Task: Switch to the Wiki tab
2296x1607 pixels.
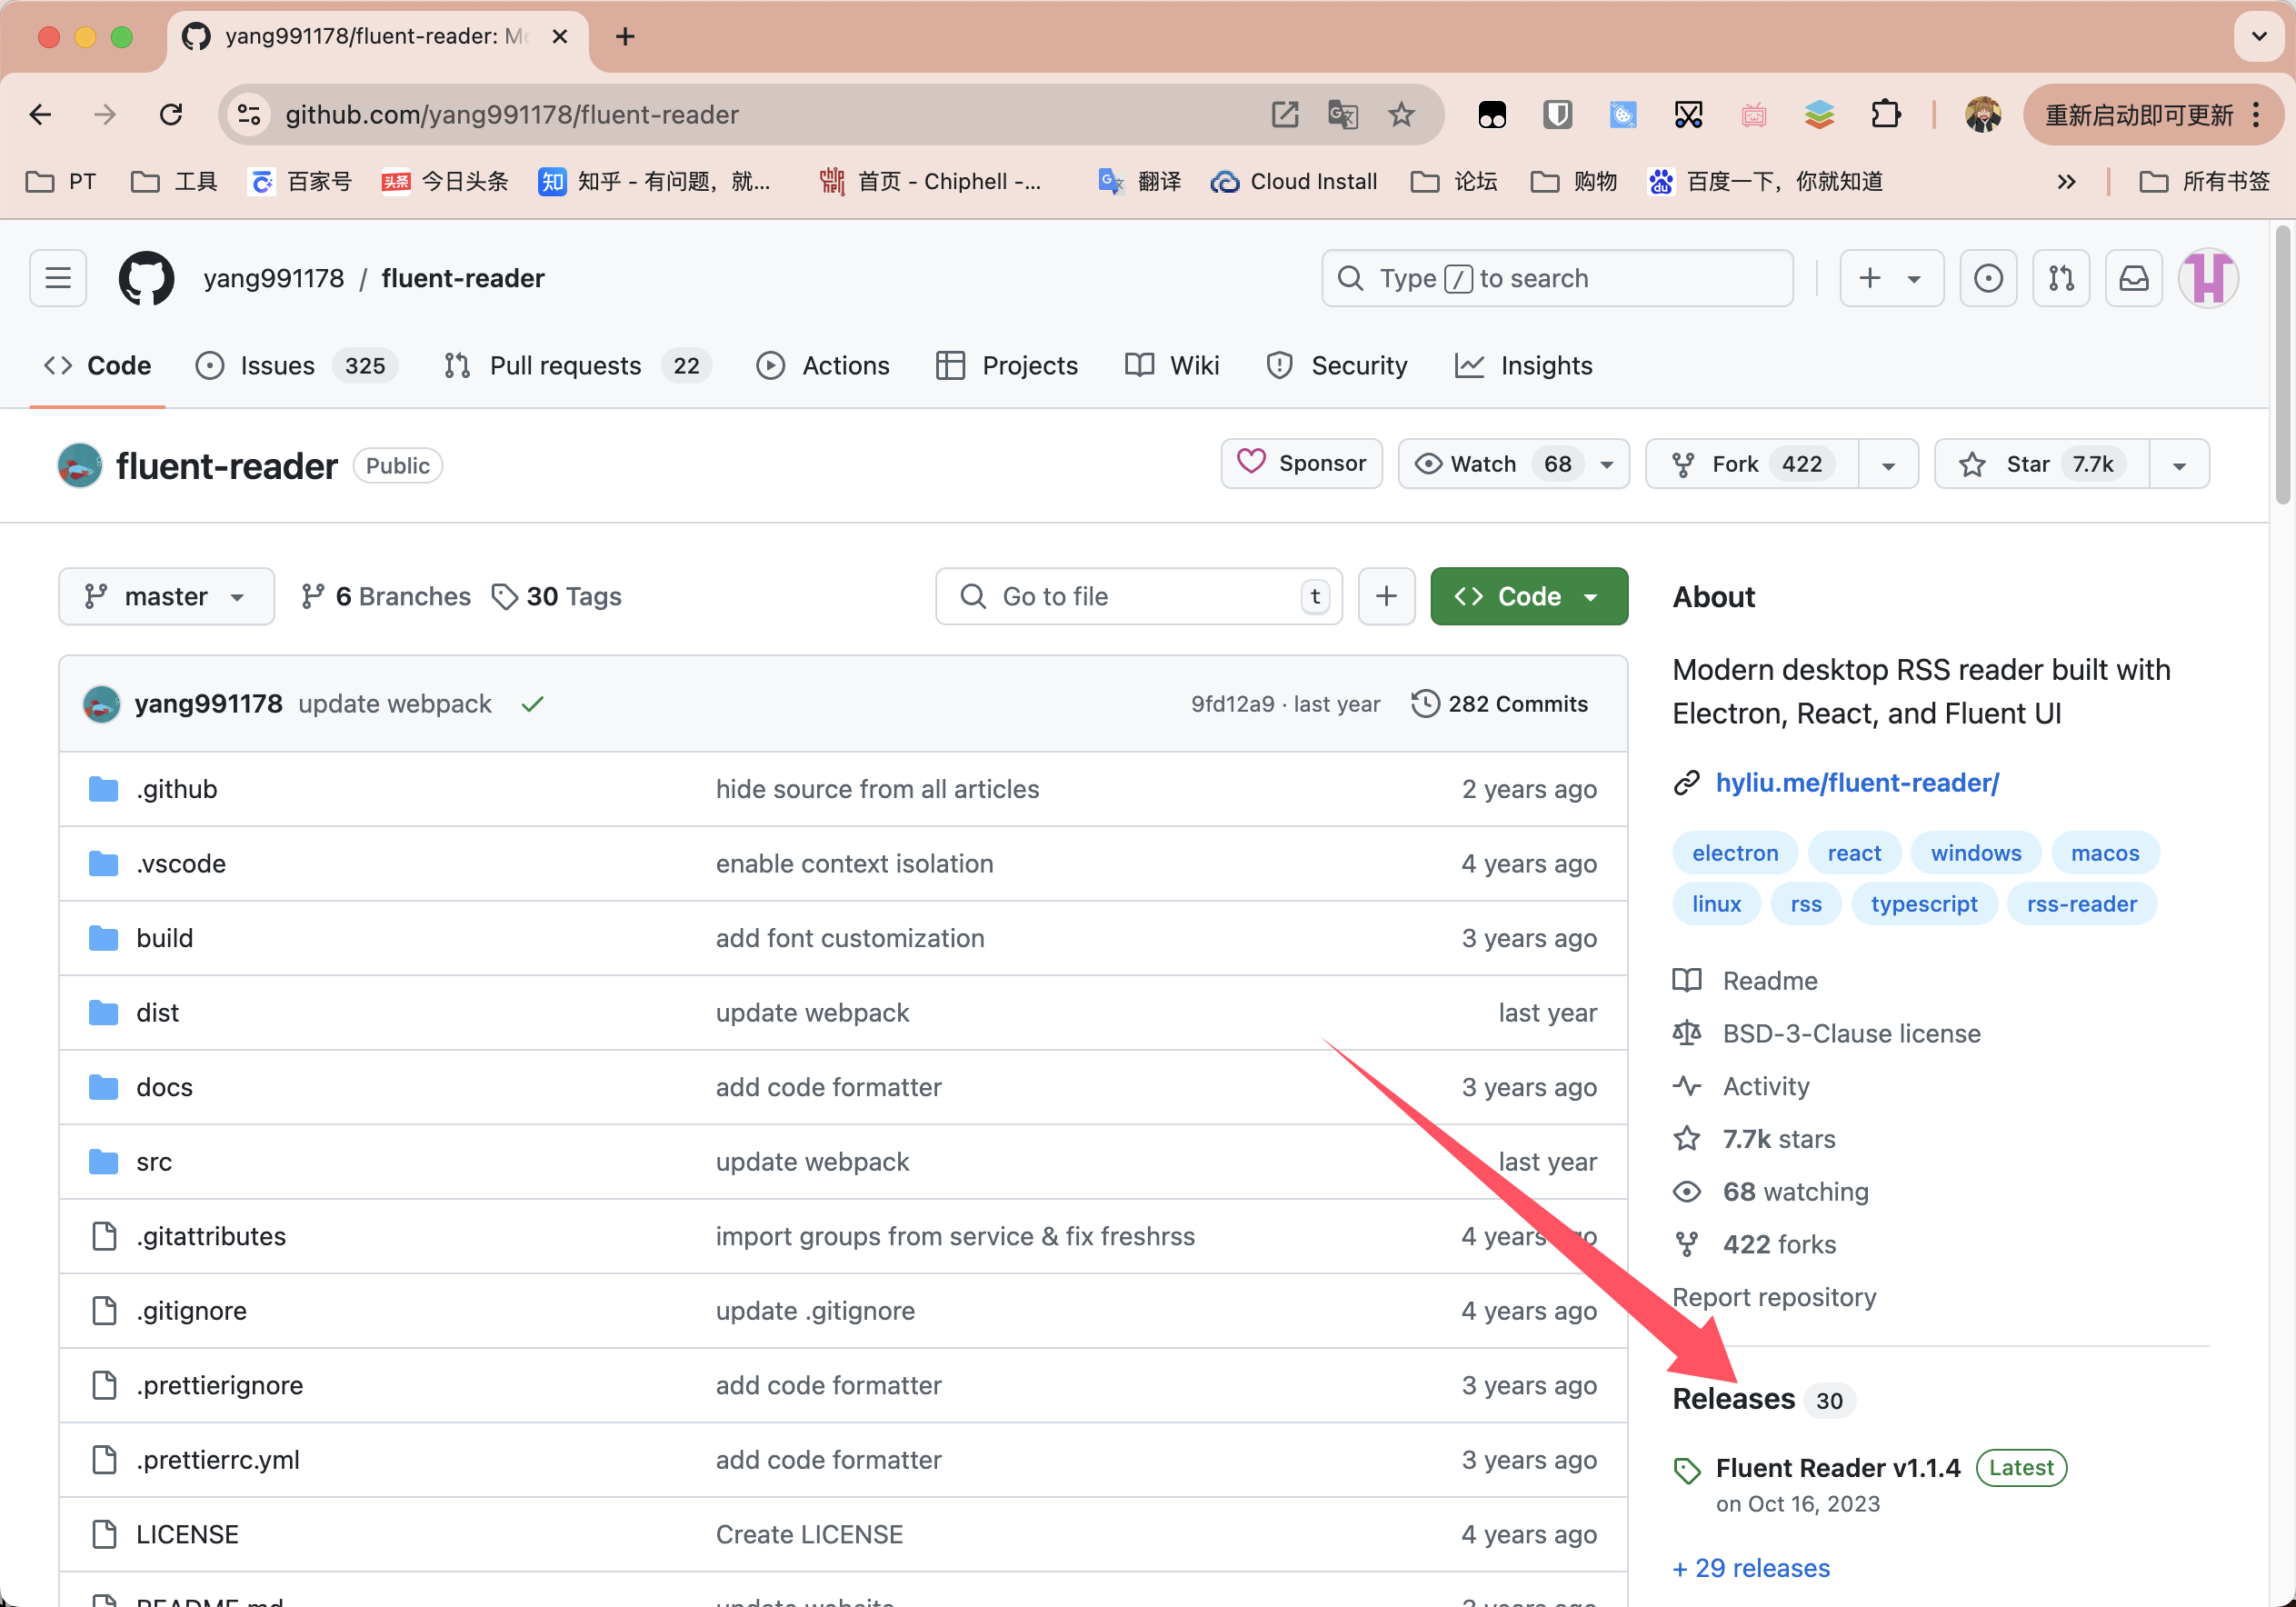Action: (1172, 366)
